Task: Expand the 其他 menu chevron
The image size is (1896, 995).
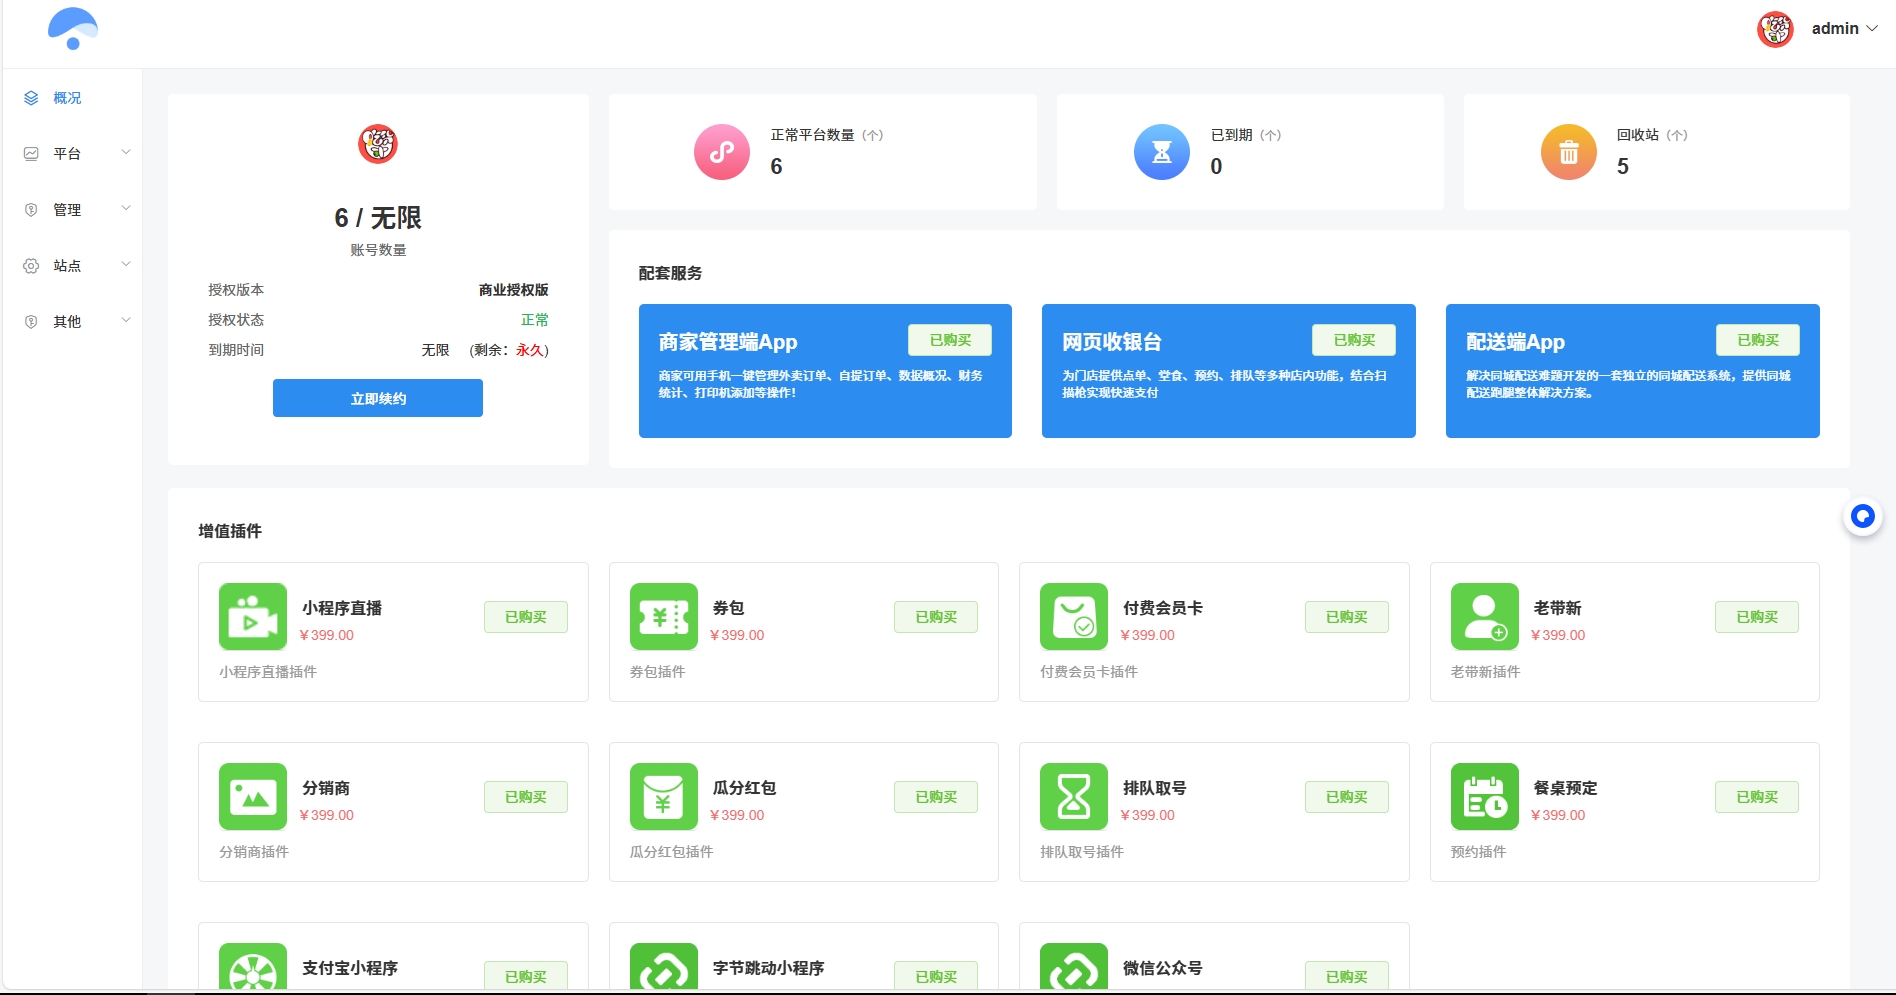Action: [x=126, y=321]
